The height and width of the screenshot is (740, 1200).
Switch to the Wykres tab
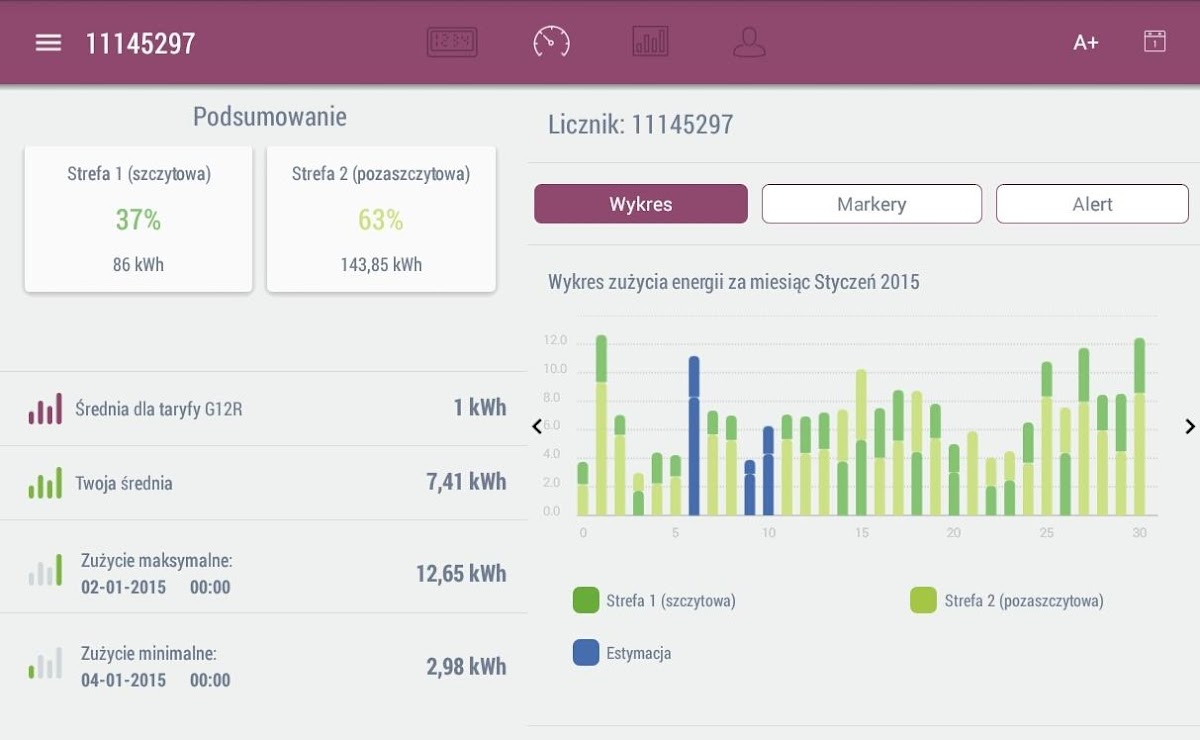point(641,204)
